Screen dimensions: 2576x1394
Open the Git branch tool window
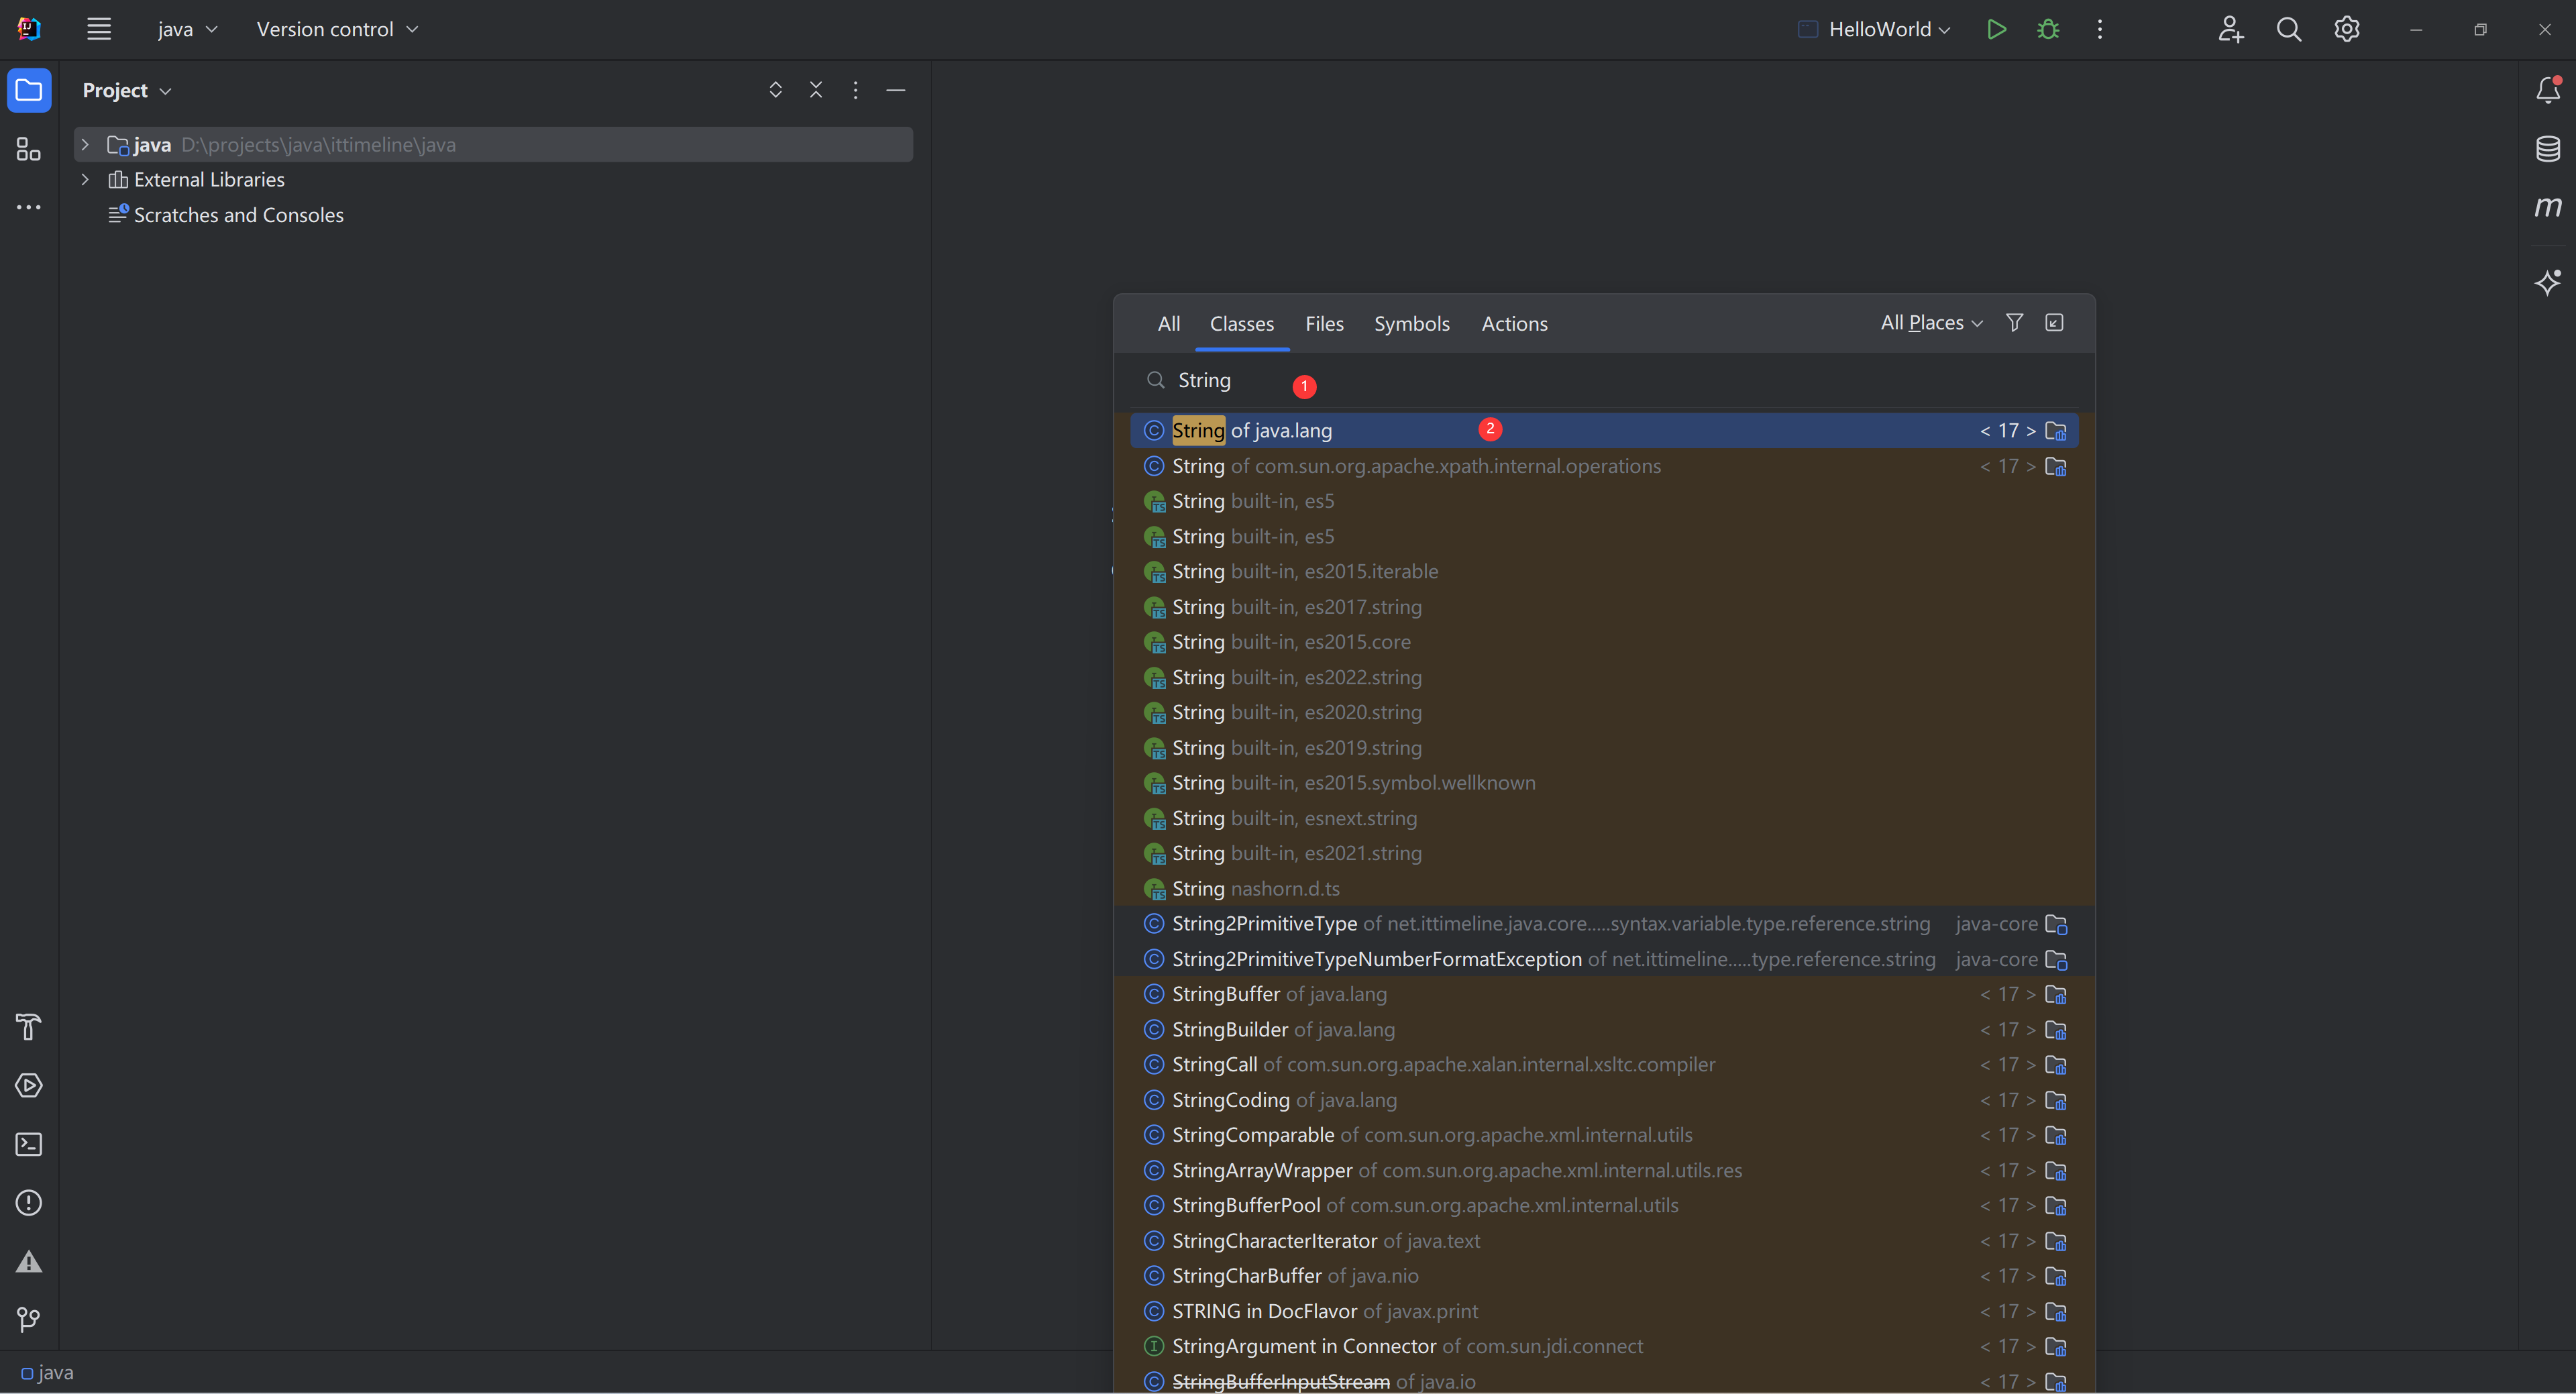(x=29, y=1320)
